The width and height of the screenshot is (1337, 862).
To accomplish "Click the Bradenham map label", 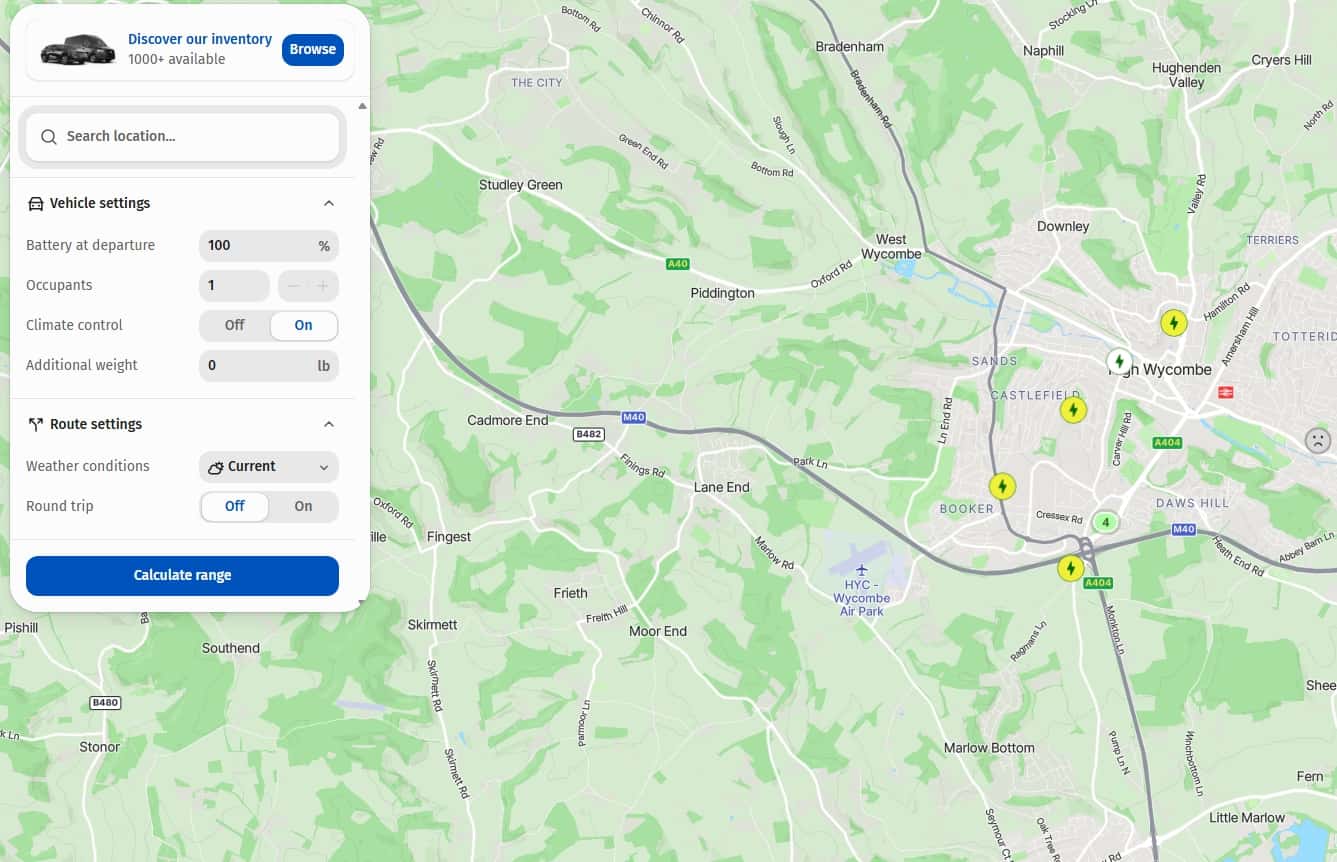I will [850, 47].
